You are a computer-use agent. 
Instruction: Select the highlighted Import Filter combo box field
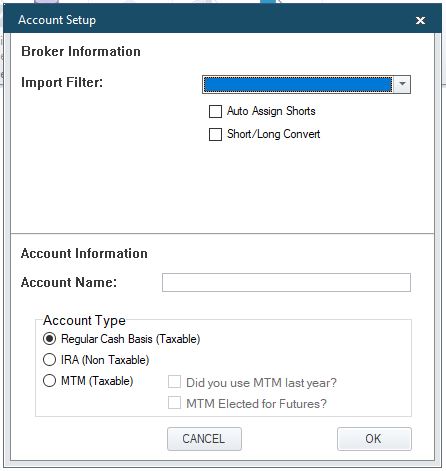(x=298, y=84)
